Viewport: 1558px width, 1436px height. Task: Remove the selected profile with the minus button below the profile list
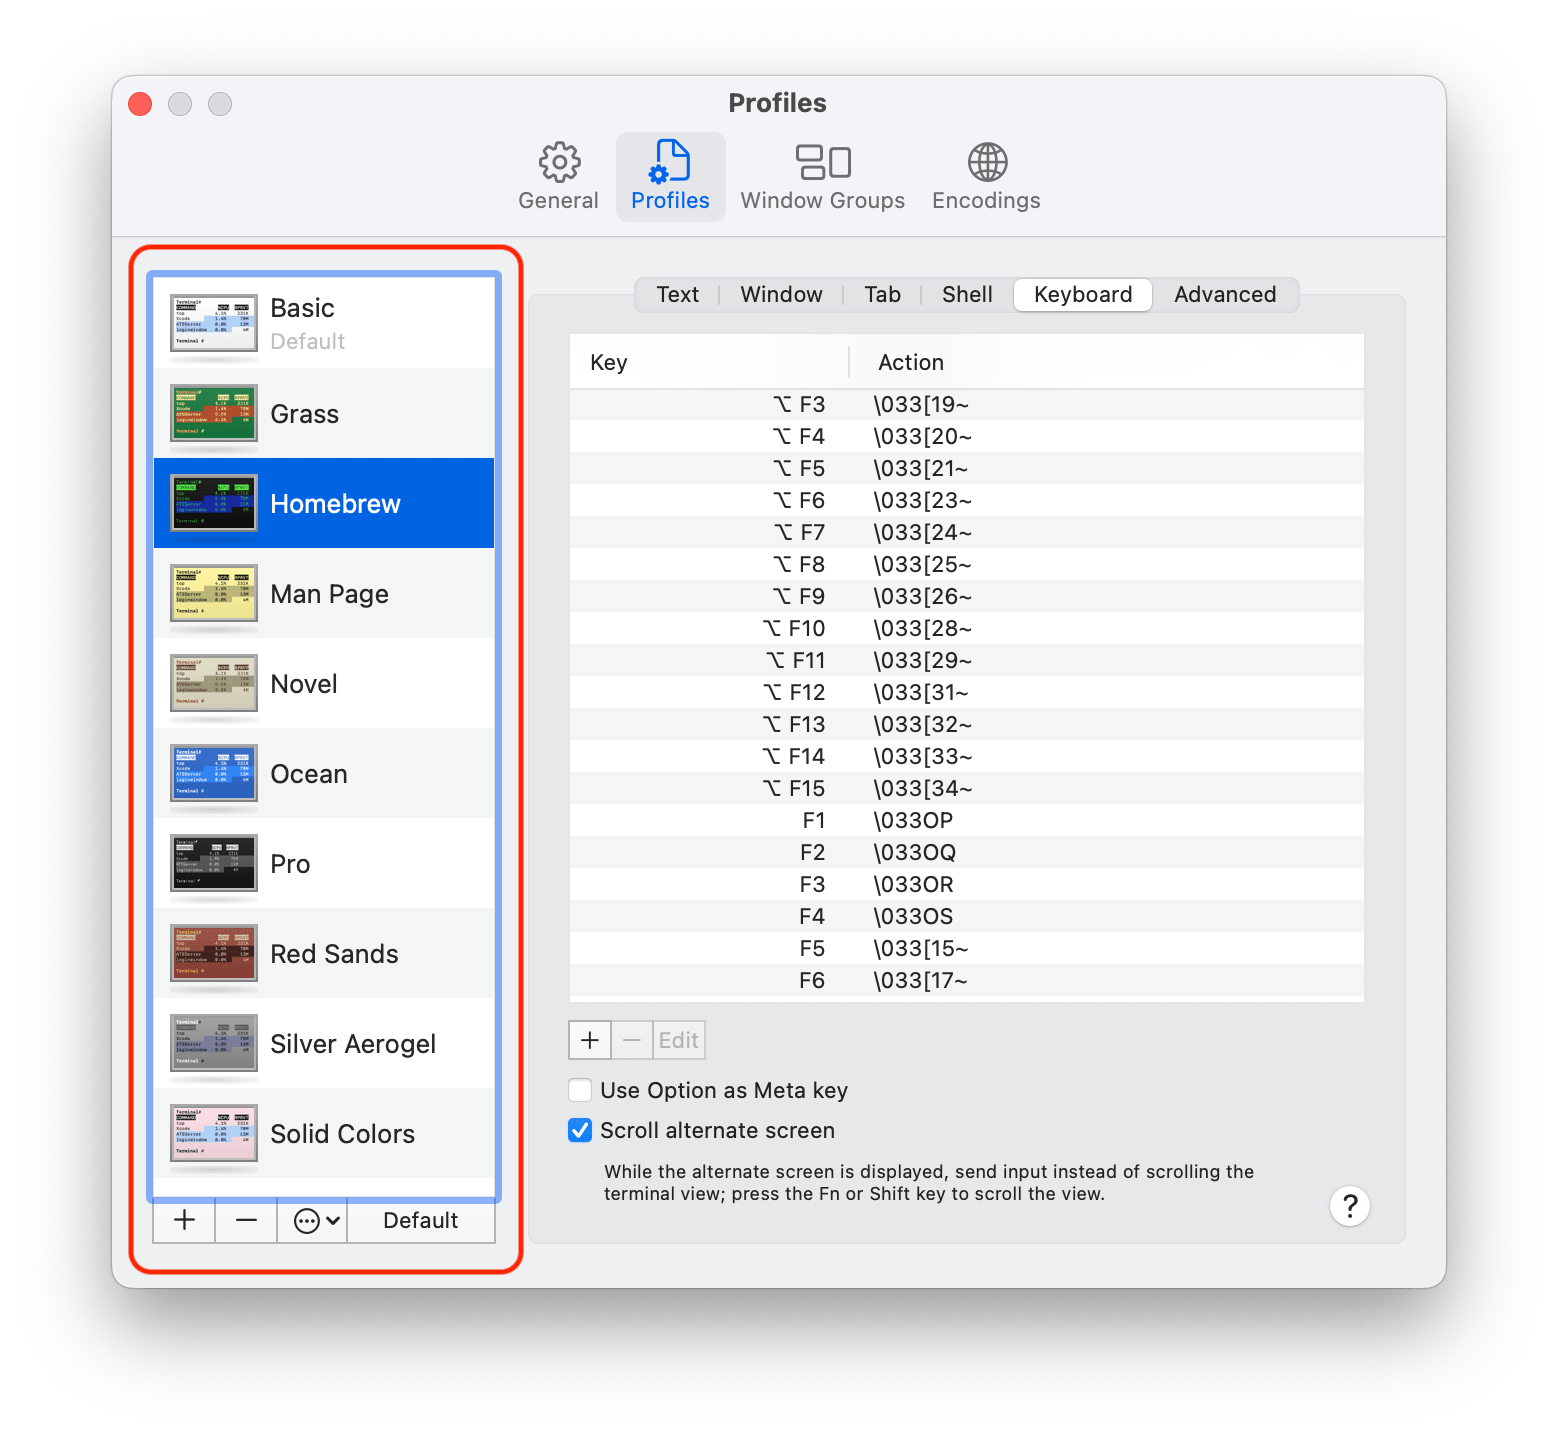point(246,1220)
